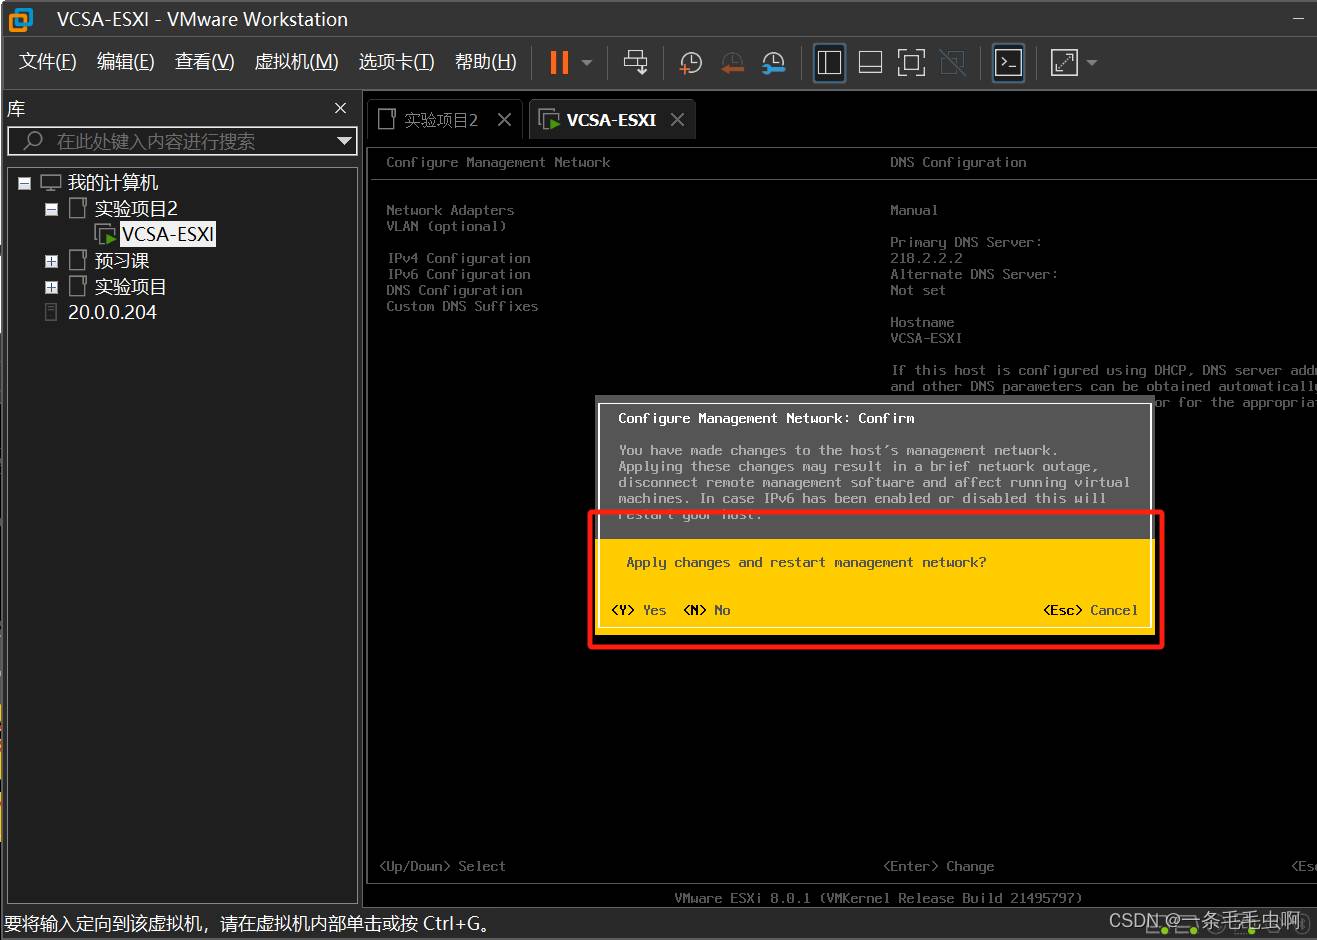1317x940 pixels.
Task: Toggle the thumbnail bar view icon
Action: (870, 63)
